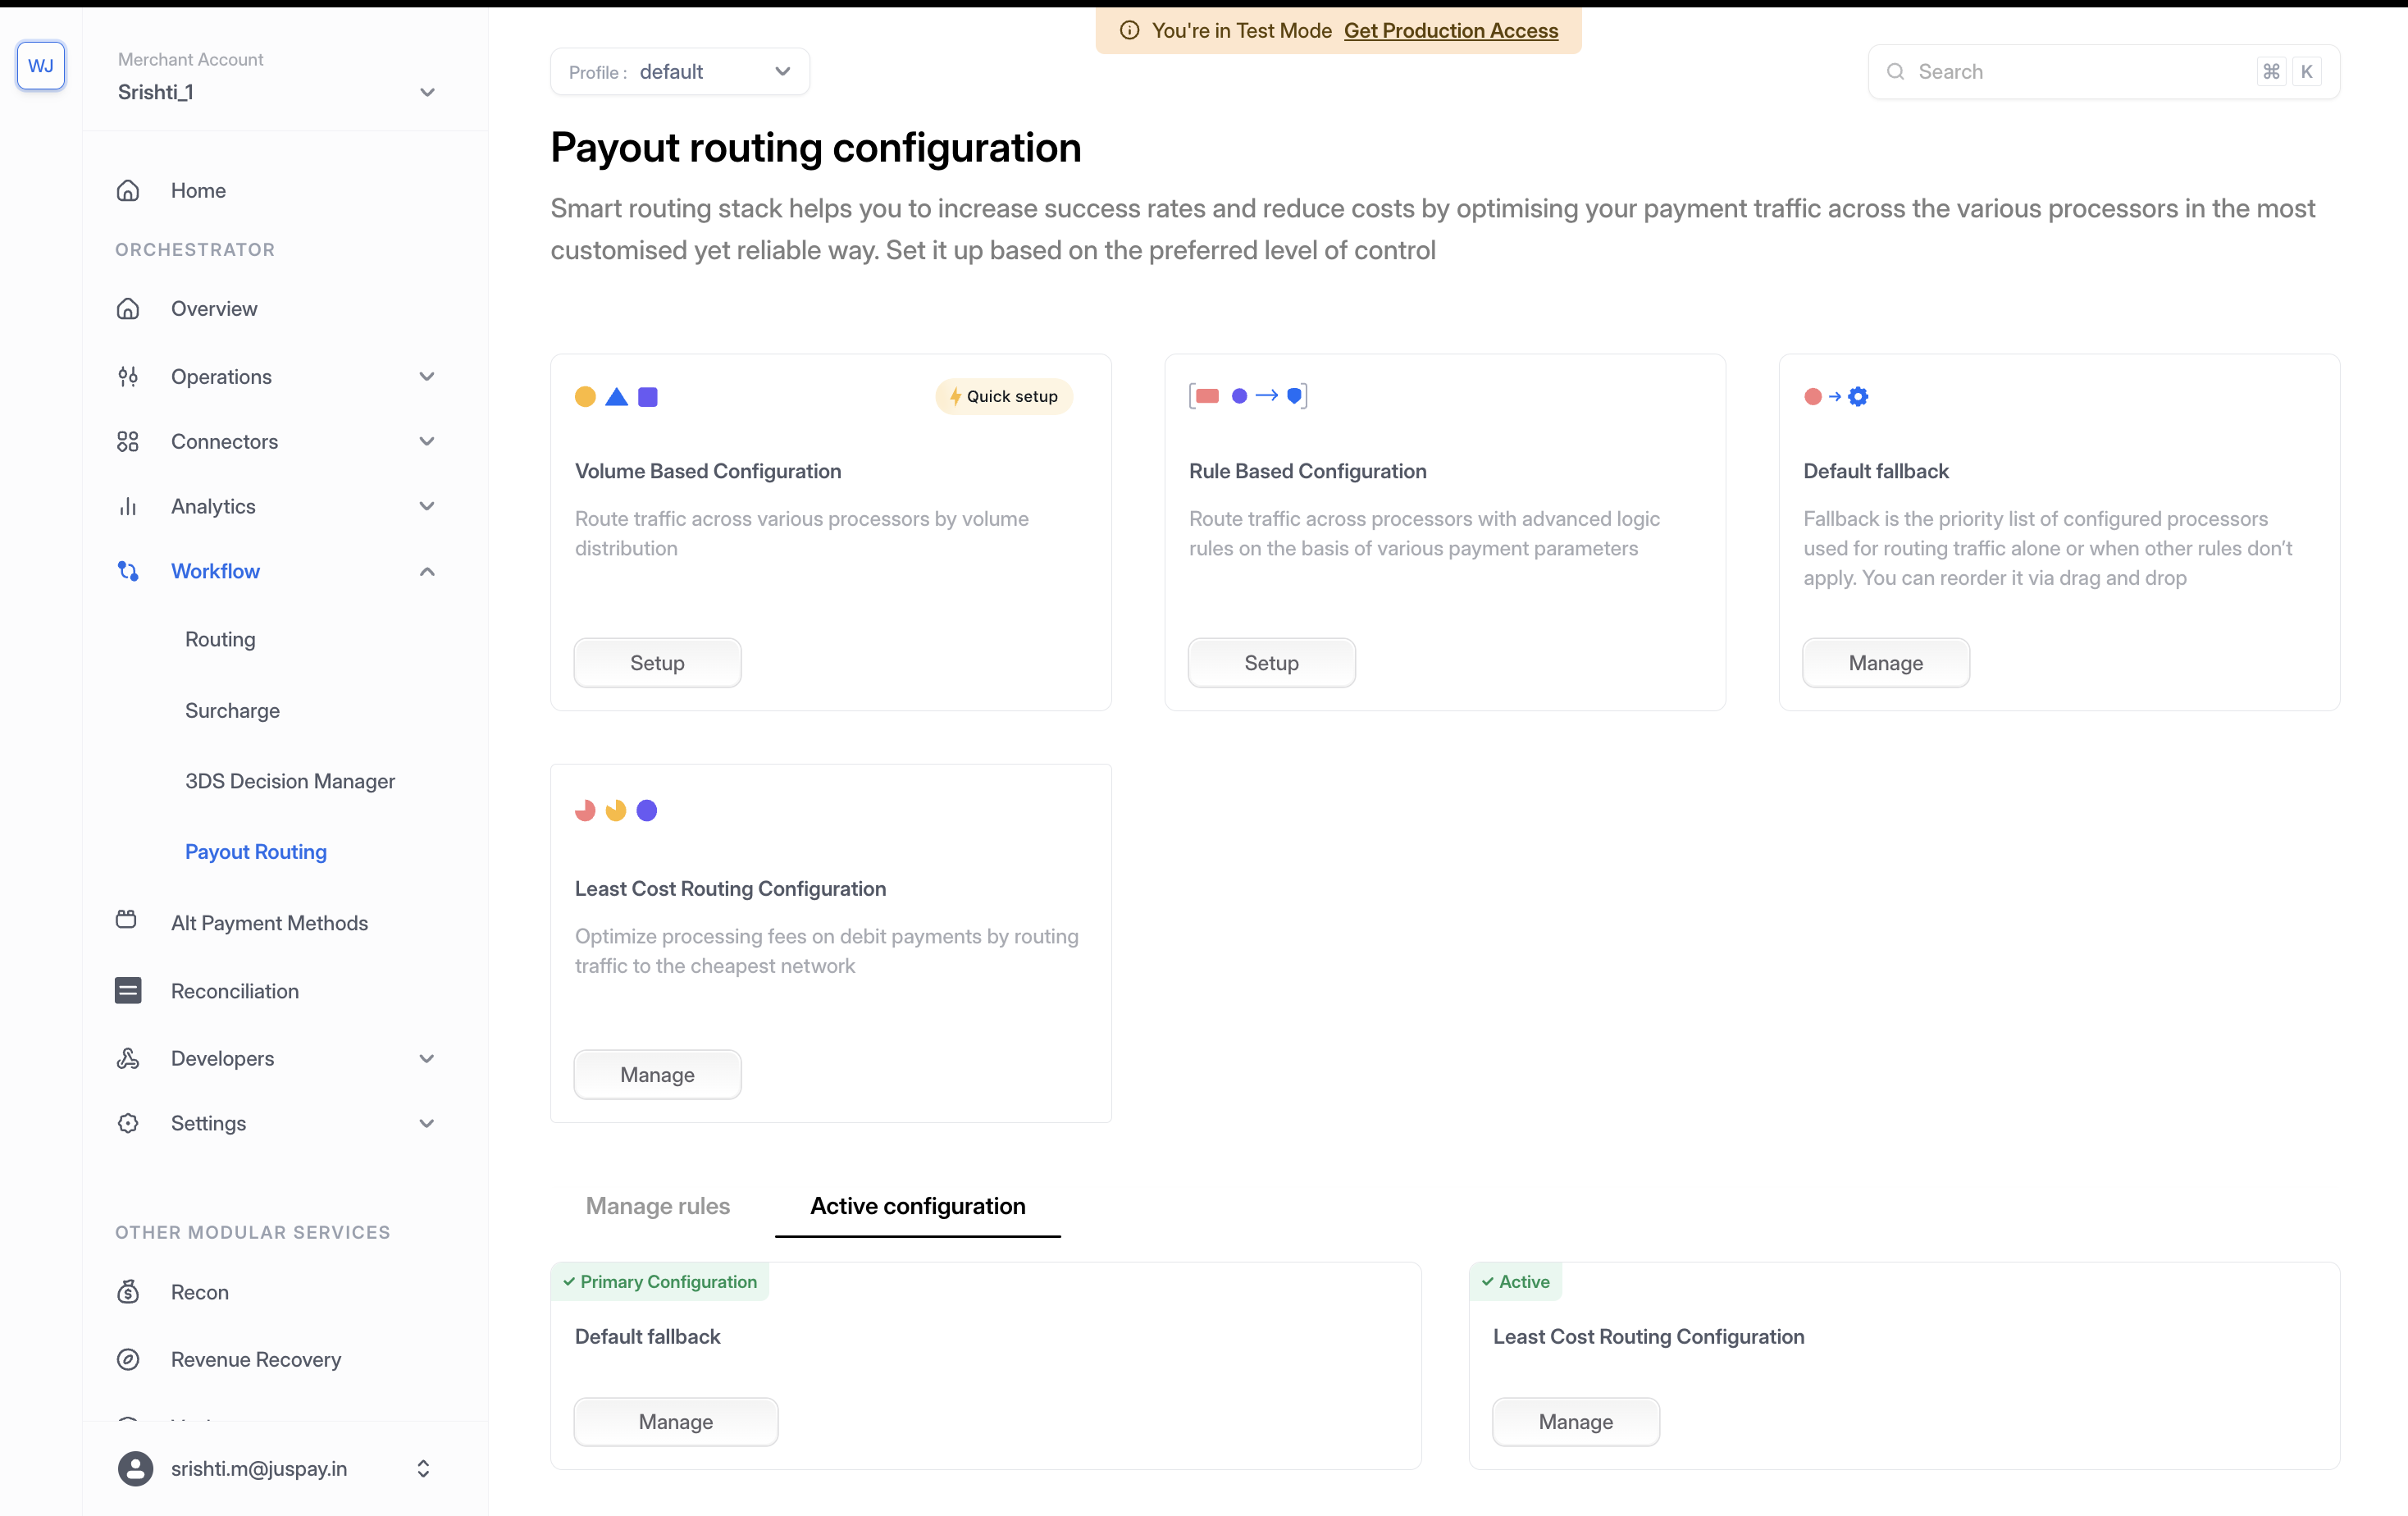Select 3DS Decision Manager menu item
The height and width of the screenshot is (1516, 2408).
(290, 781)
